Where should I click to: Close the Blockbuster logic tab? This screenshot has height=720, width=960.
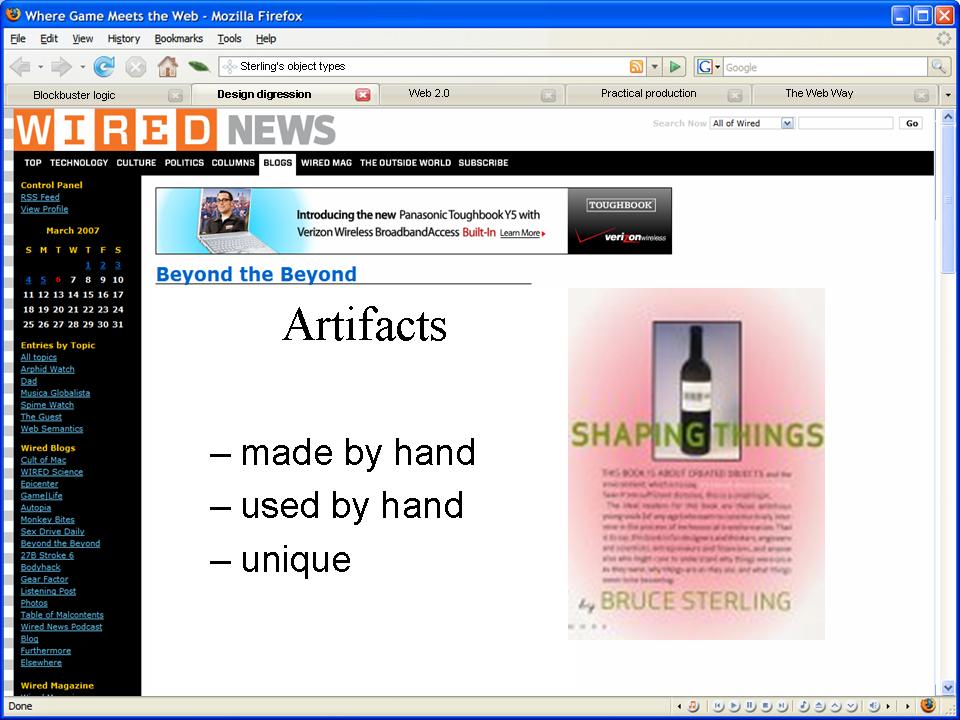(175, 96)
